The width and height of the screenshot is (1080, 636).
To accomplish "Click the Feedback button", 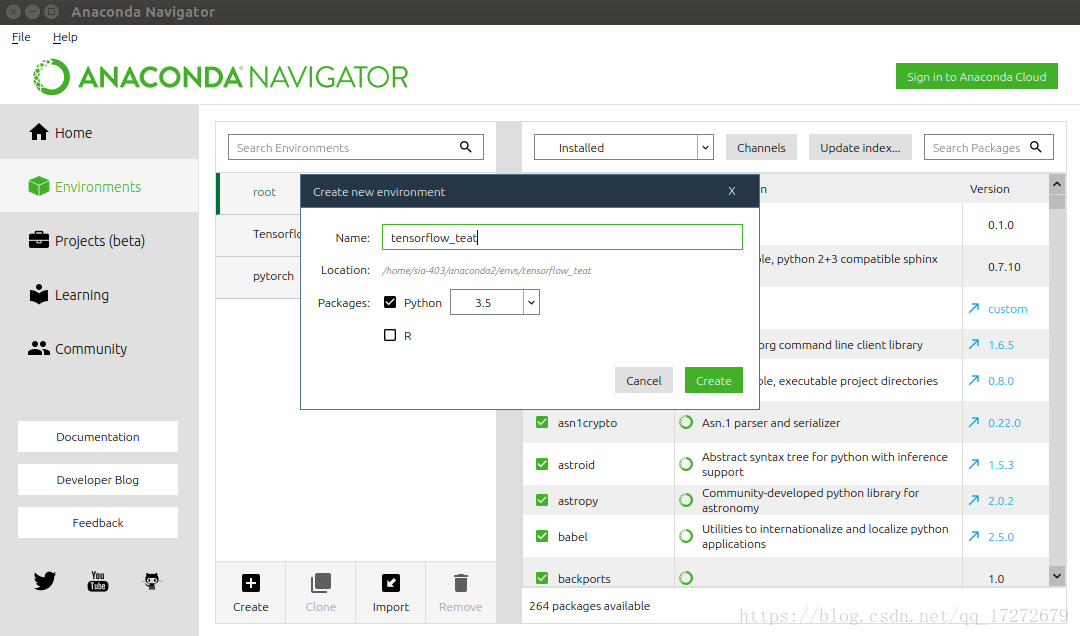I will [x=98, y=522].
